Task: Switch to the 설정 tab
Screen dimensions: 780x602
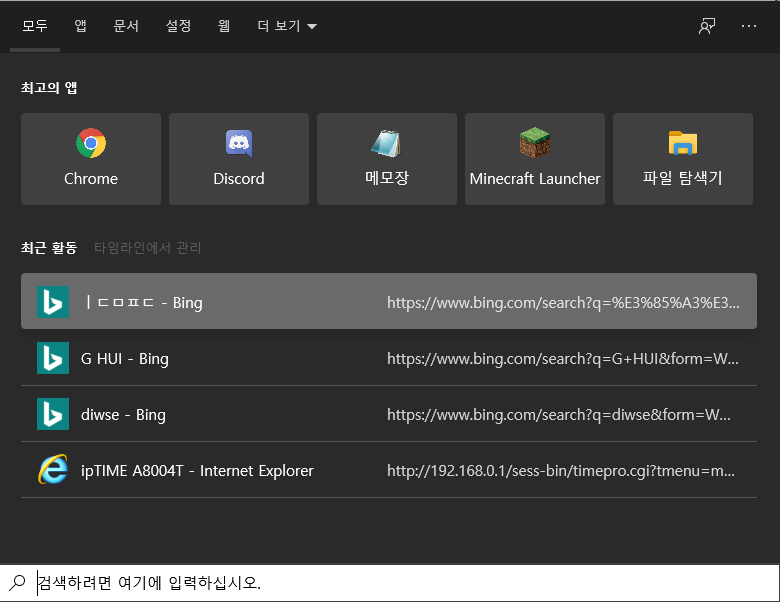Action: point(178,26)
